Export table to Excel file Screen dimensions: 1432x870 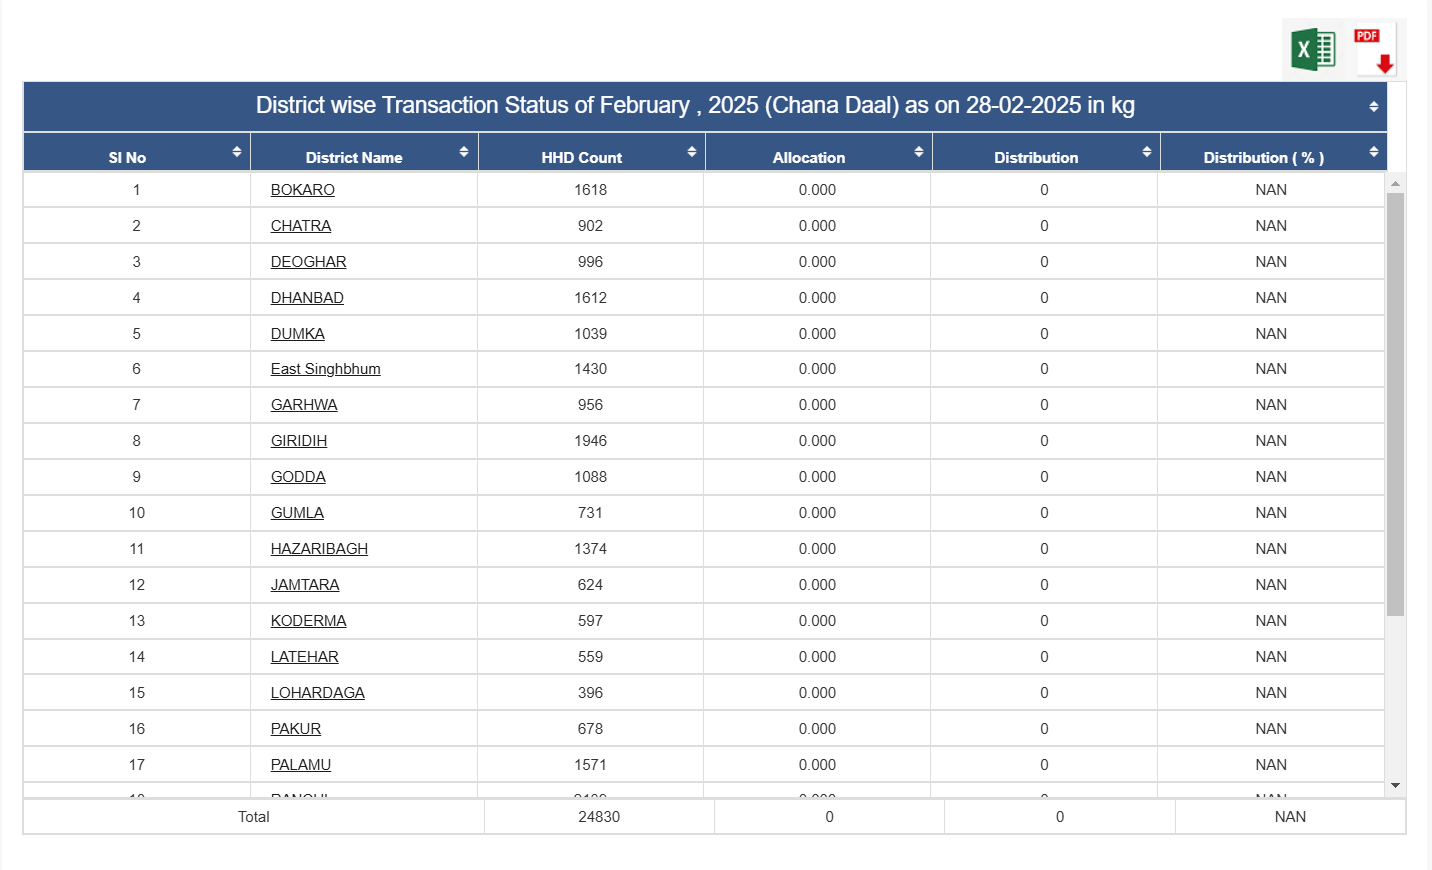(x=1313, y=49)
